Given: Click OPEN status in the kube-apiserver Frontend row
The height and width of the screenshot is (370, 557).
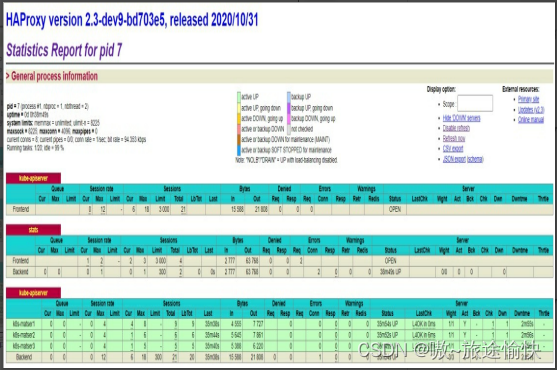Looking at the screenshot, I should click(x=395, y=209).
